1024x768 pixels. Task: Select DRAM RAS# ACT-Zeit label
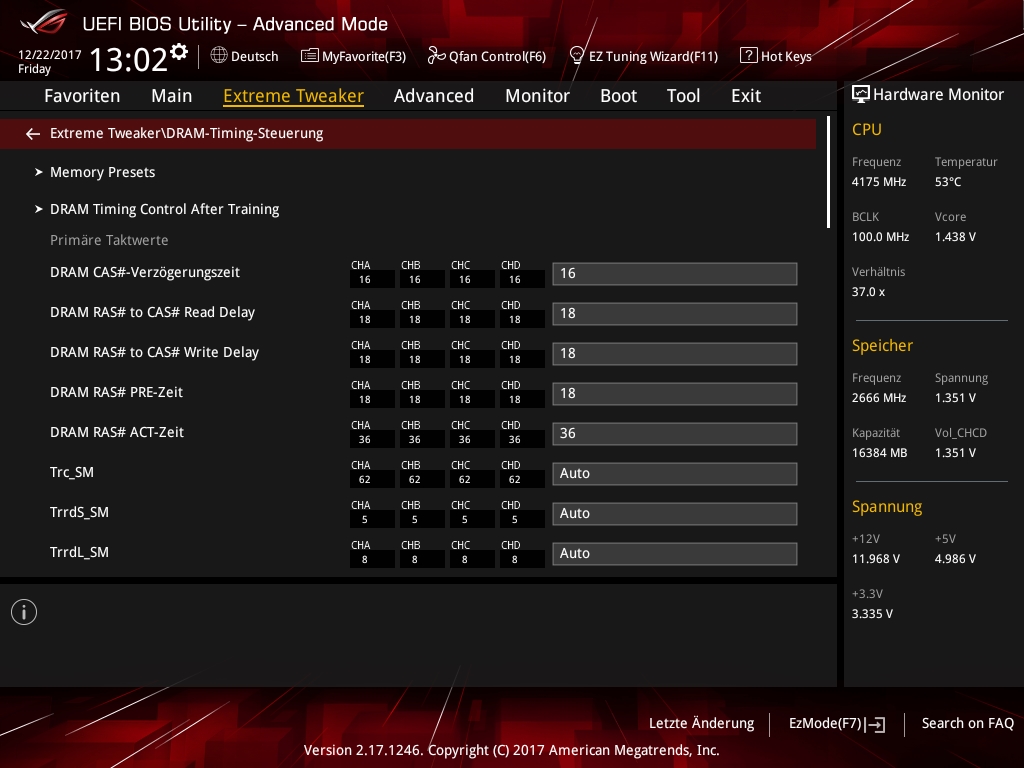(x=117, y=432)
